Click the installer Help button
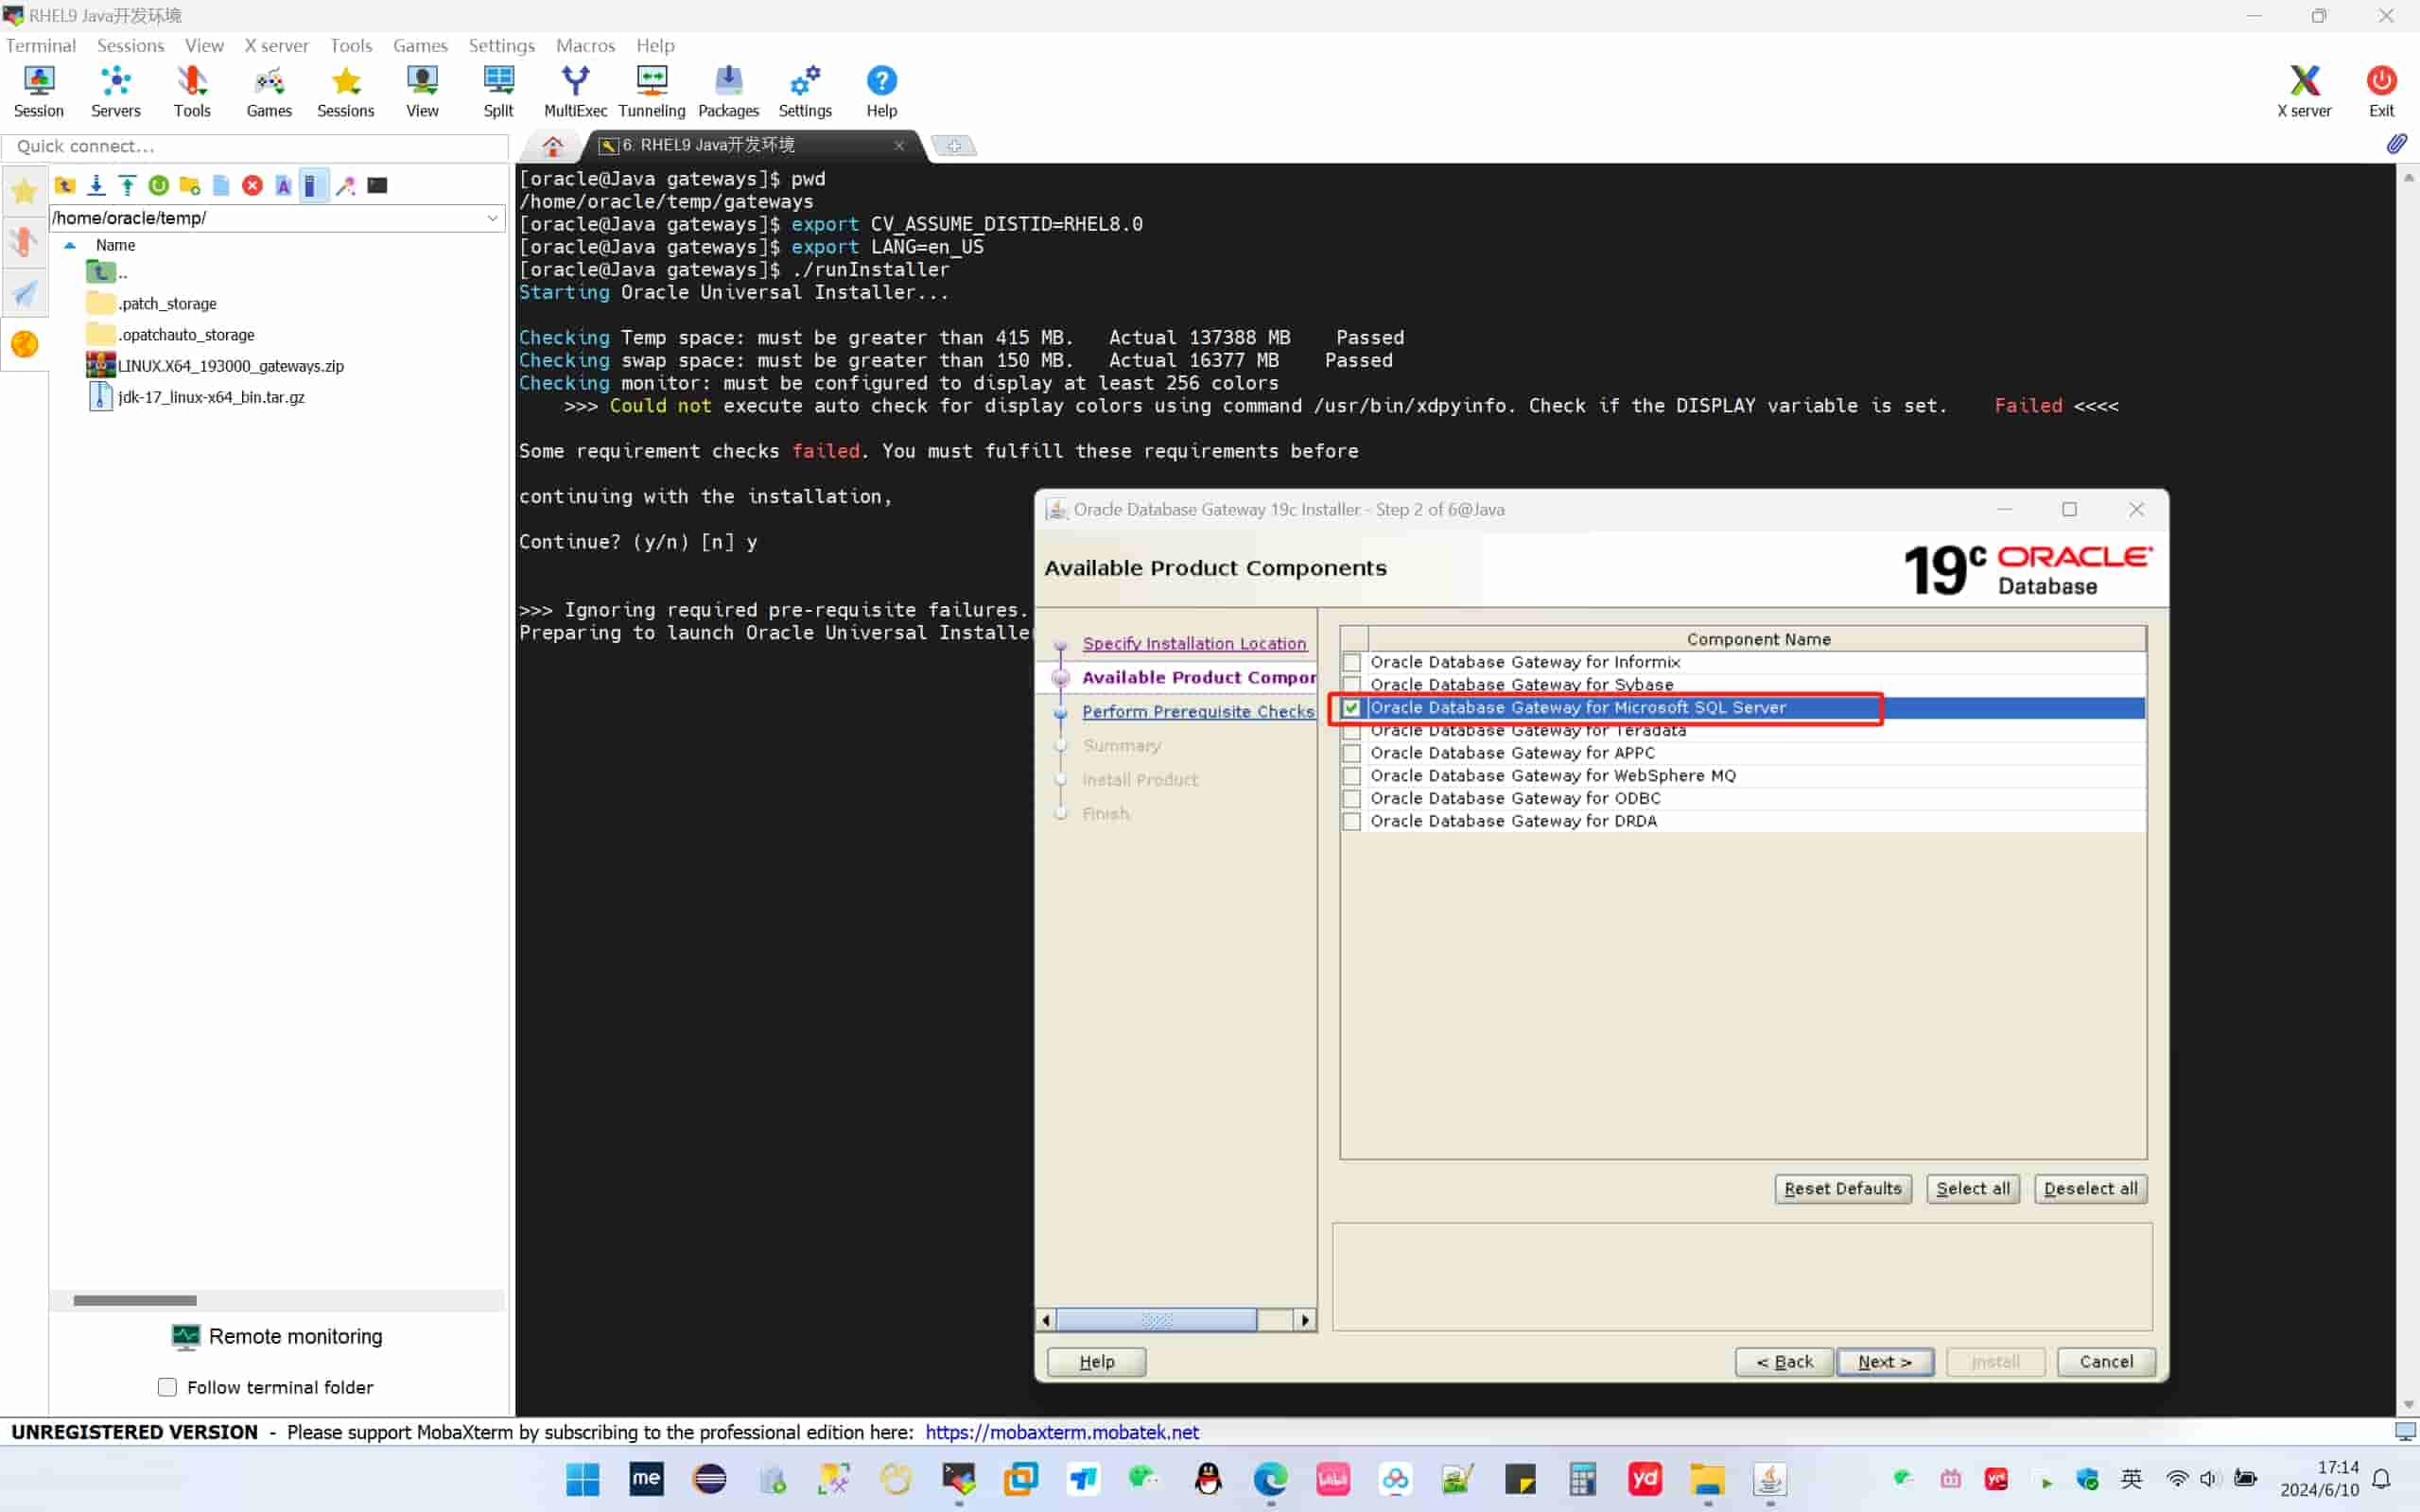This screenshot has width=2420, height=1512. click(x=1096, y=1362)
